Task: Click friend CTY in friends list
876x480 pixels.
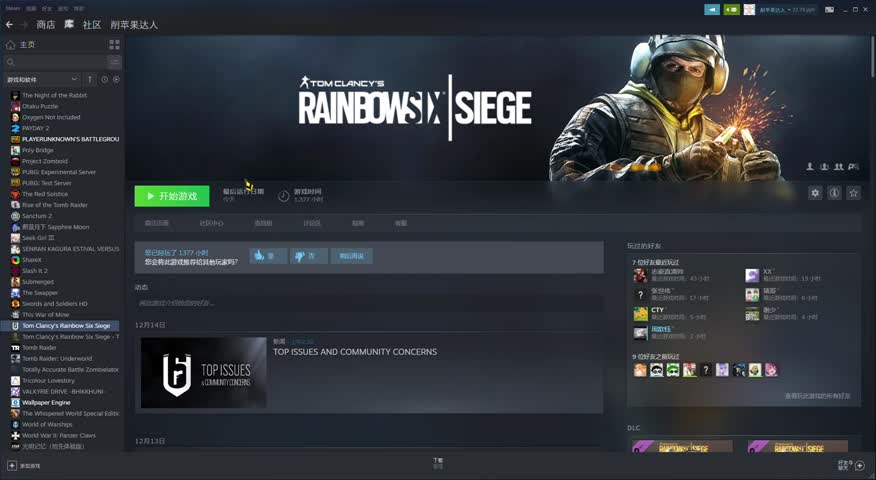Action: [x=658, y=310]
